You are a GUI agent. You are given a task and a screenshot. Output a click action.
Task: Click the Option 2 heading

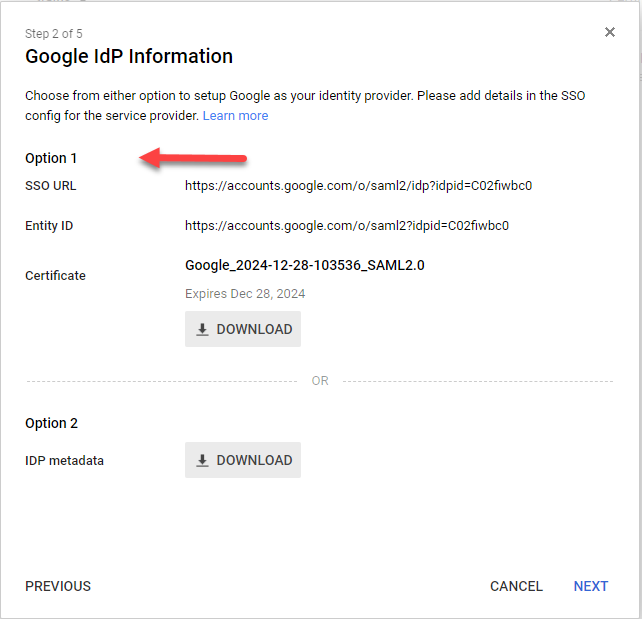[51, 423]
